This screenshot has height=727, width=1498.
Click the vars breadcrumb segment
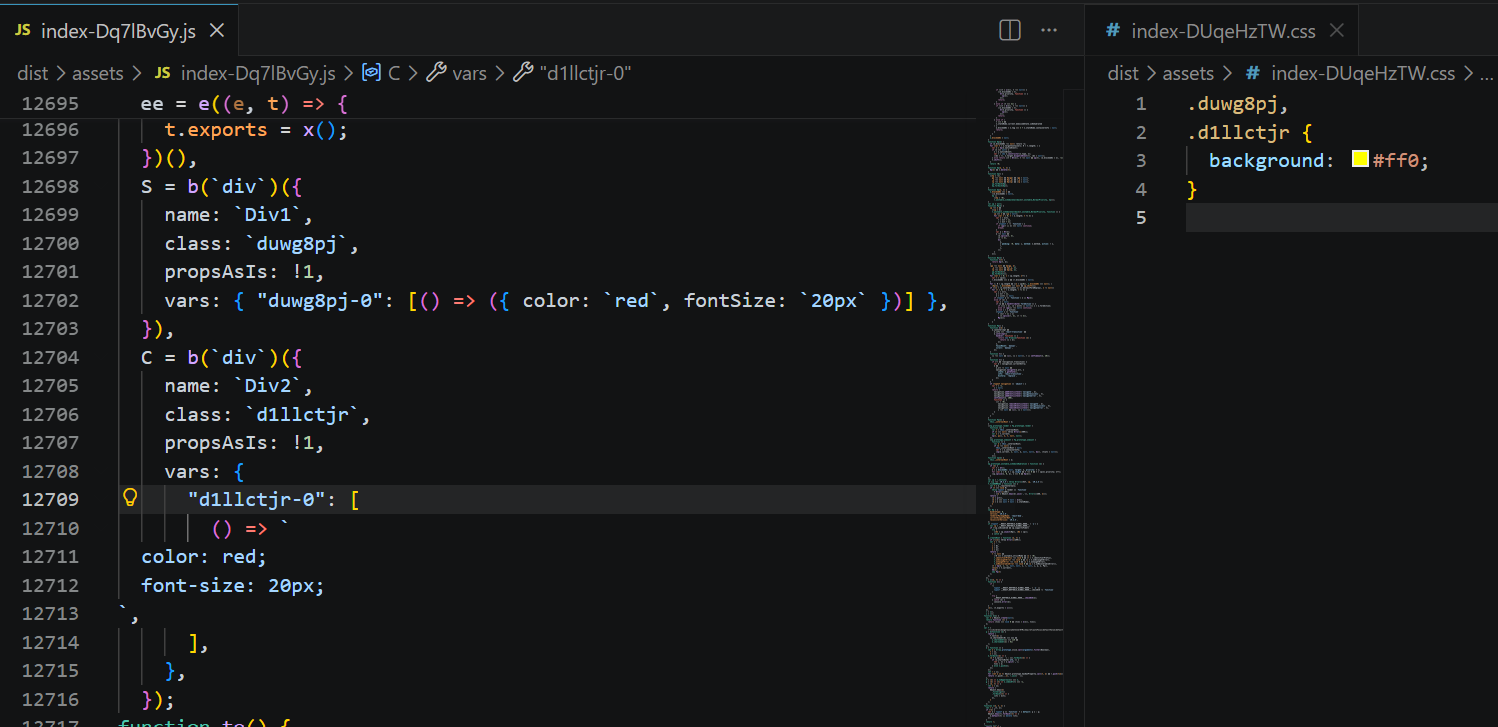[469, 73]
